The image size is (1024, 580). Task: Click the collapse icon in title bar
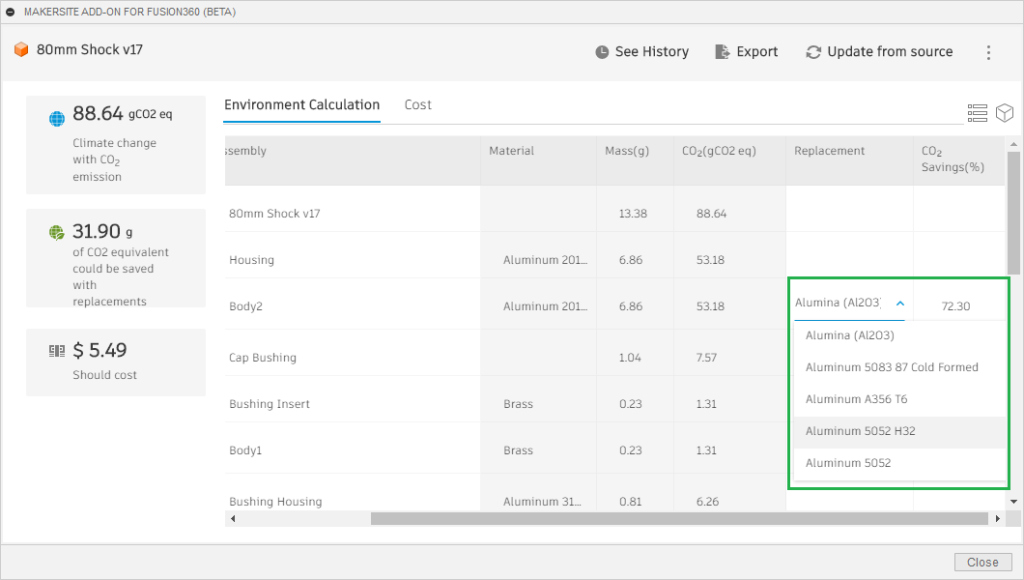(10, 12)
